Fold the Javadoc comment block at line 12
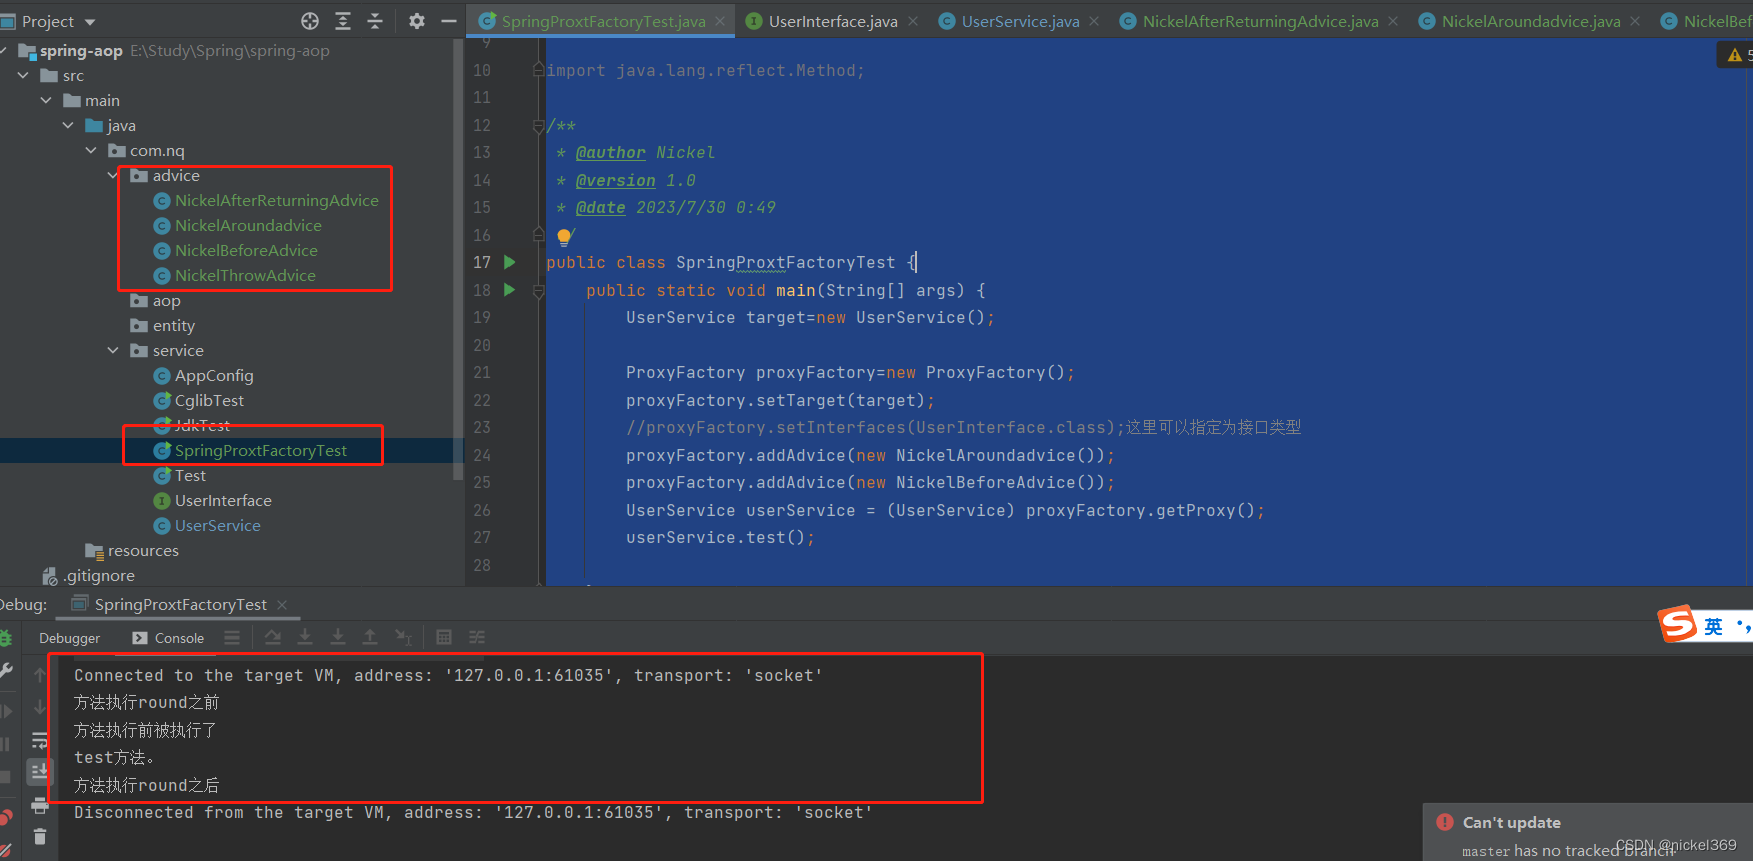1753x861 pixels. click(x=539, y=126)
